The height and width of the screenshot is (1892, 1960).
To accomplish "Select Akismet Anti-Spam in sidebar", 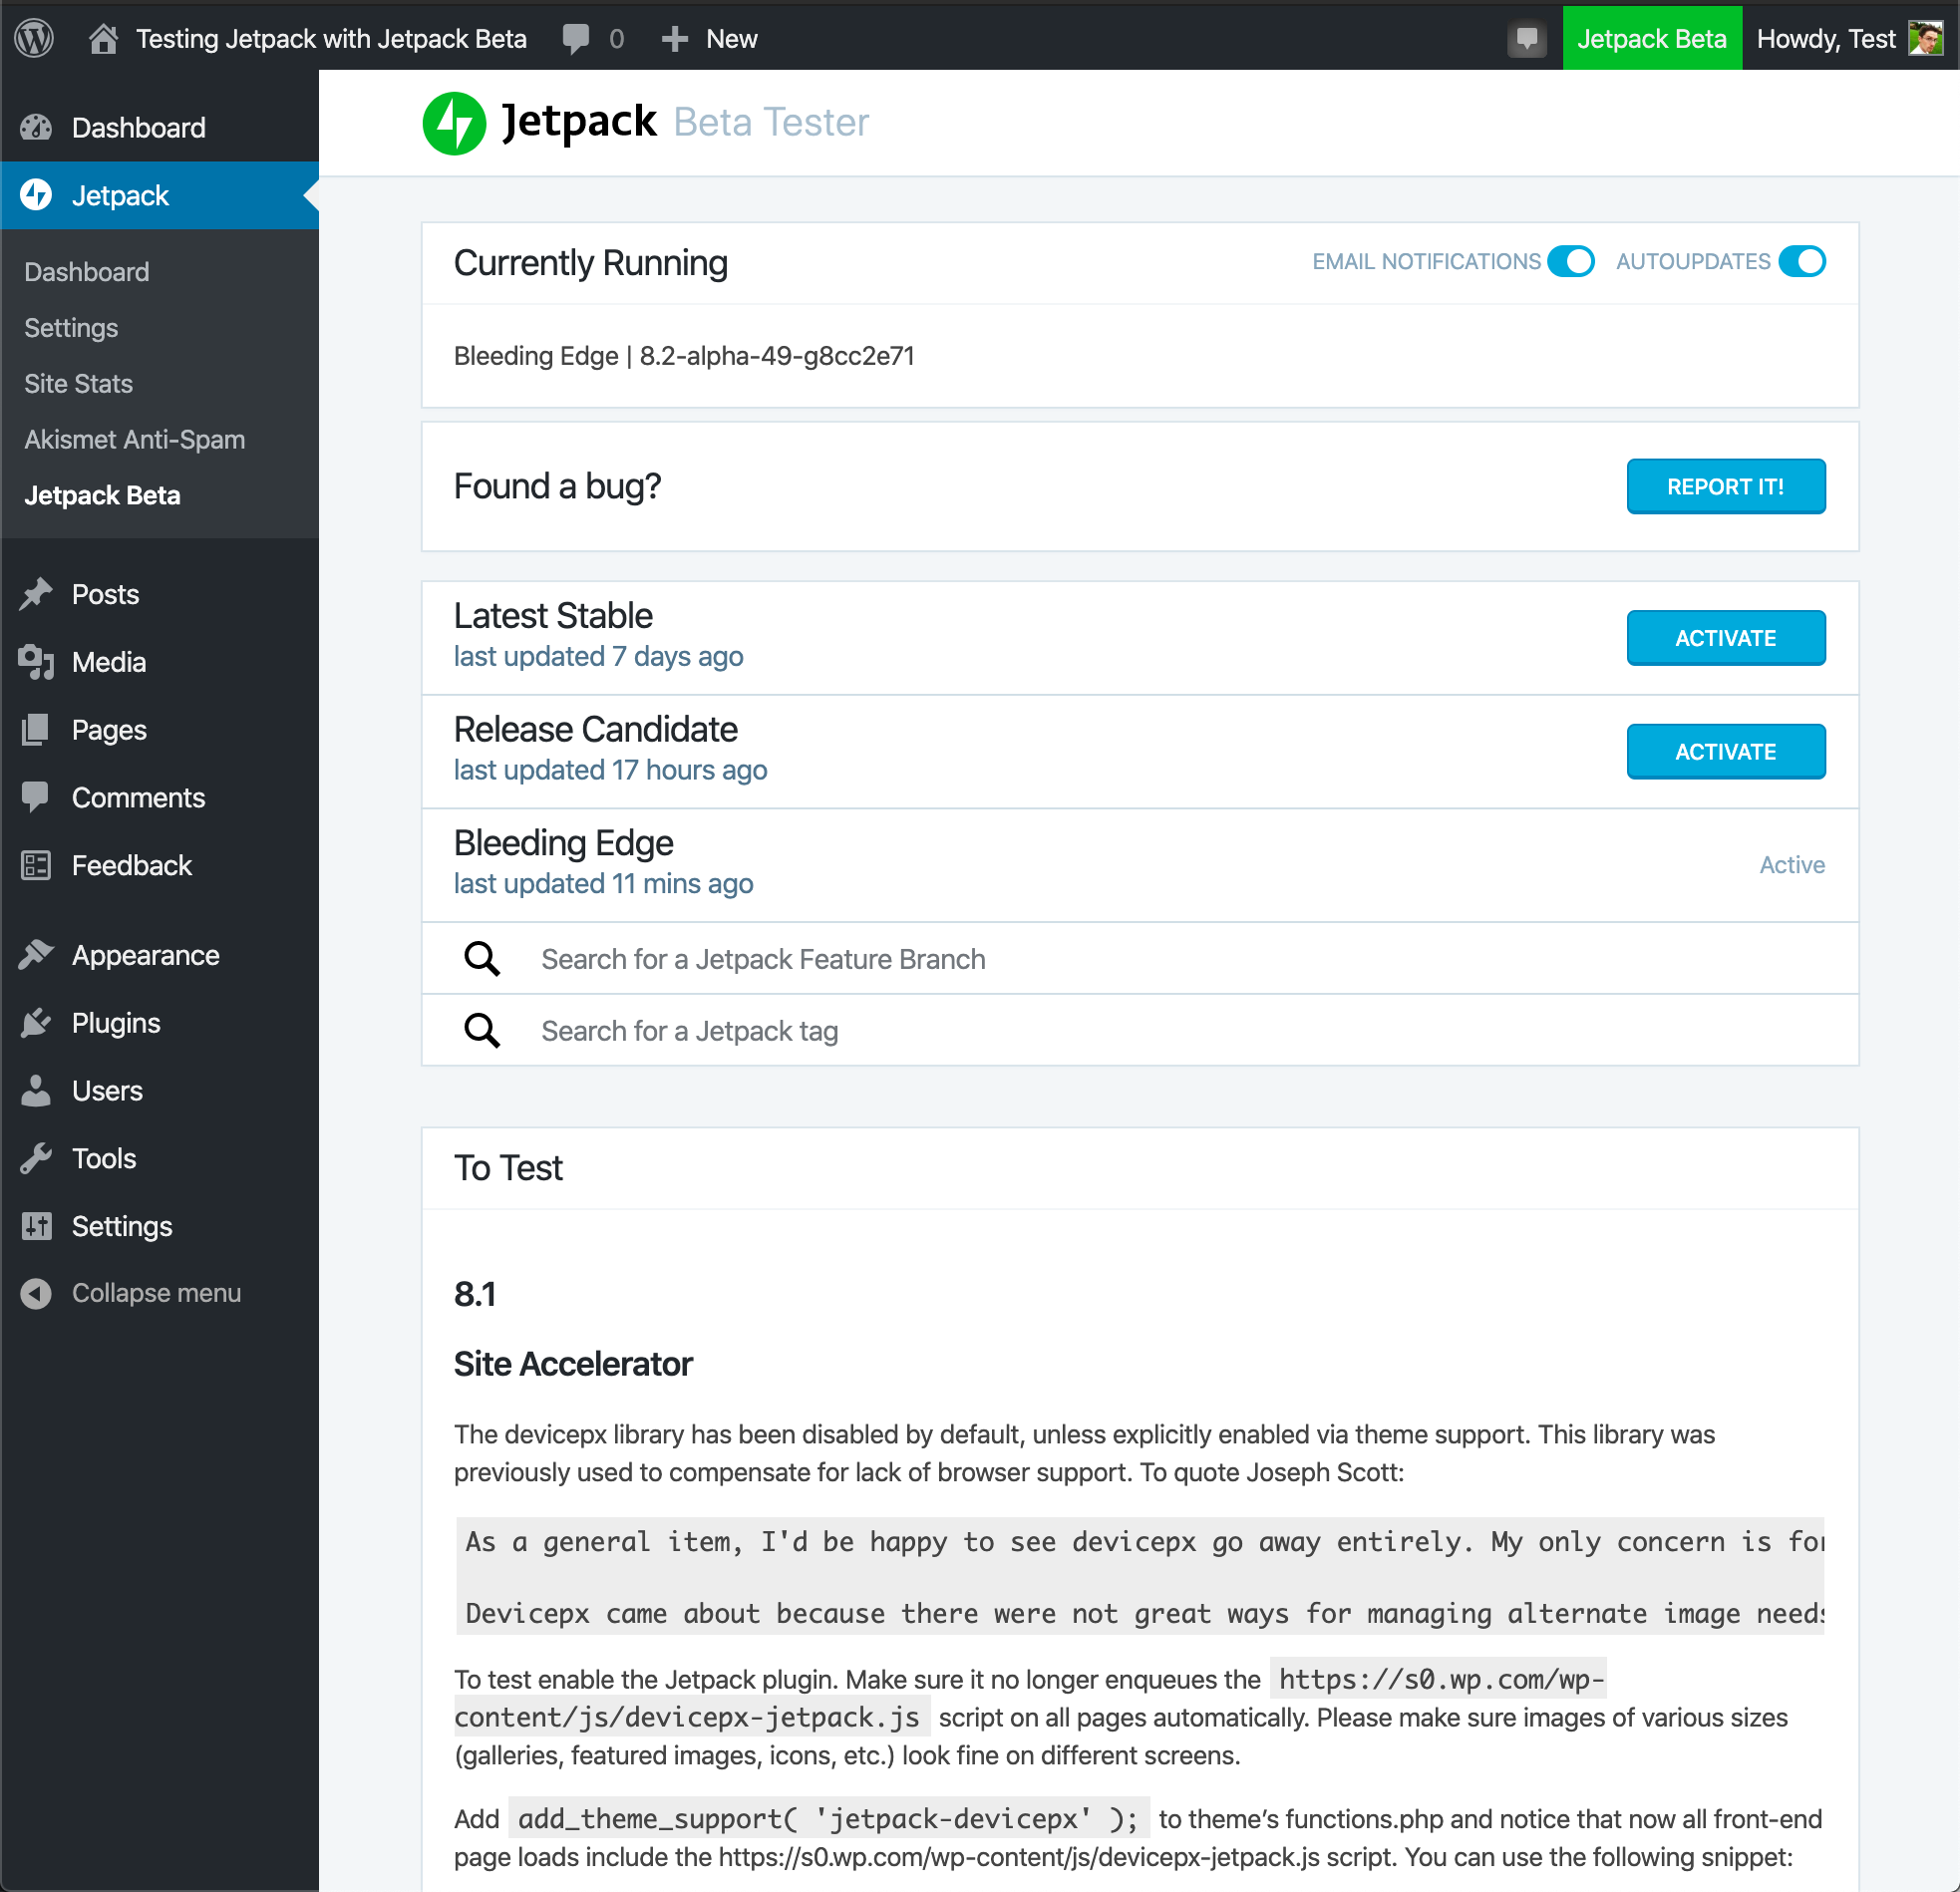I will (x=134, y=439).
